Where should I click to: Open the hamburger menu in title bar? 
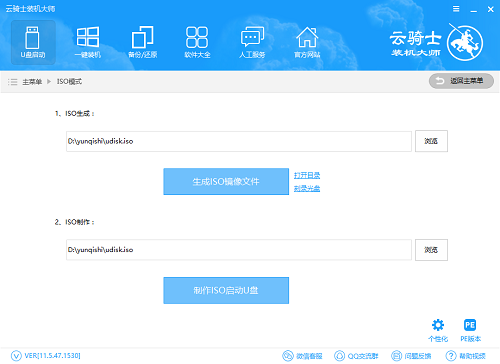(456, 9)
